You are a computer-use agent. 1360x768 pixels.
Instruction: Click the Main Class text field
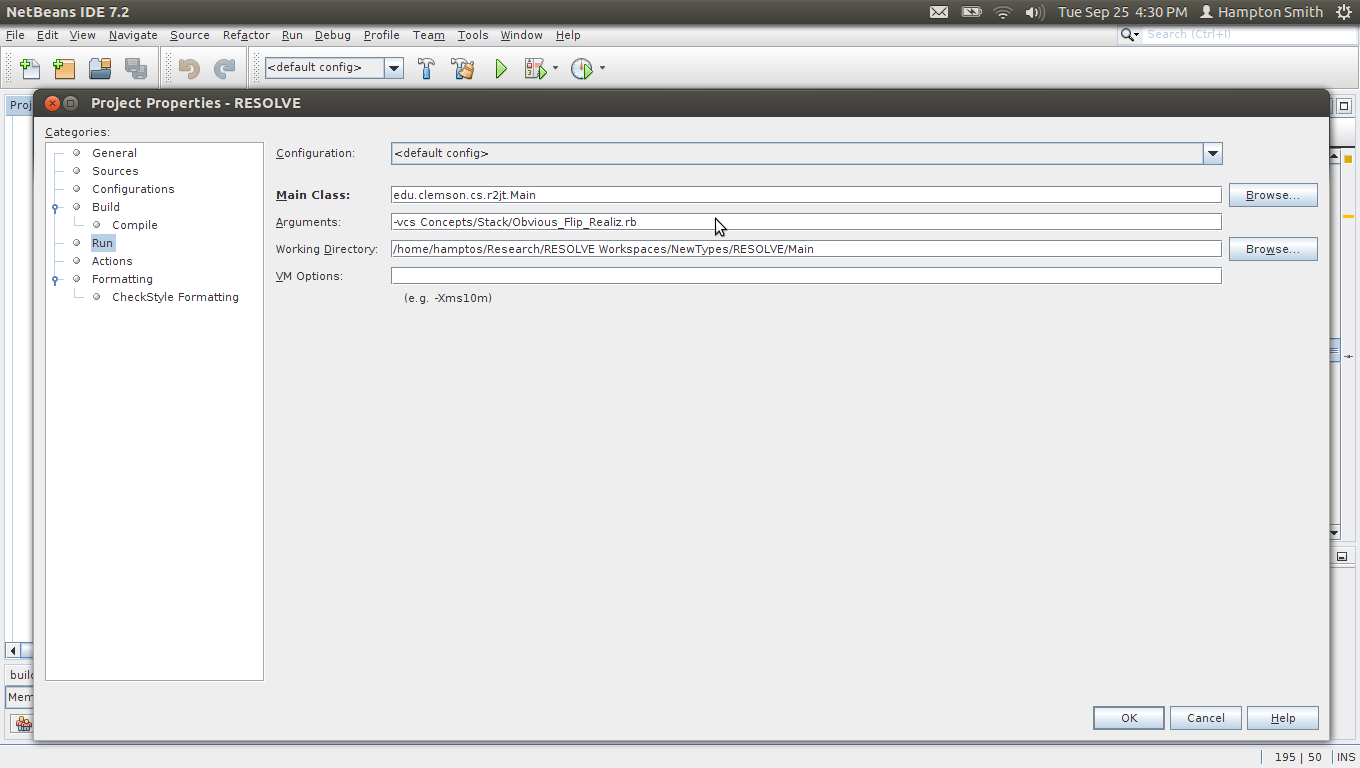[x=806, y=195]
